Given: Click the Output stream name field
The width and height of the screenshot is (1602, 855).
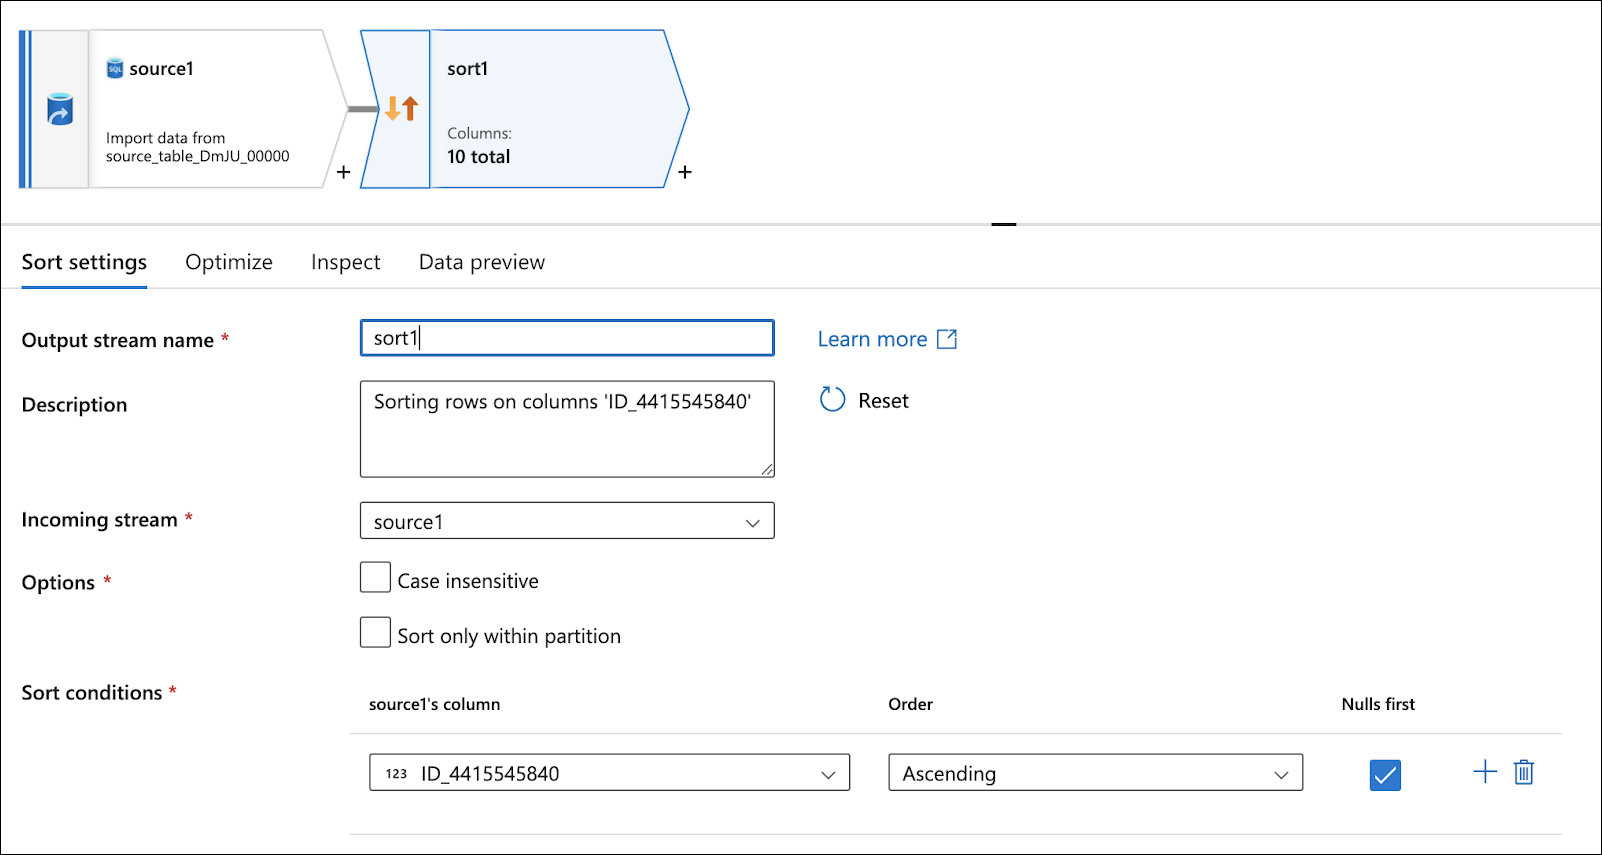Looking at the screenshot, I should pos(566,338).
